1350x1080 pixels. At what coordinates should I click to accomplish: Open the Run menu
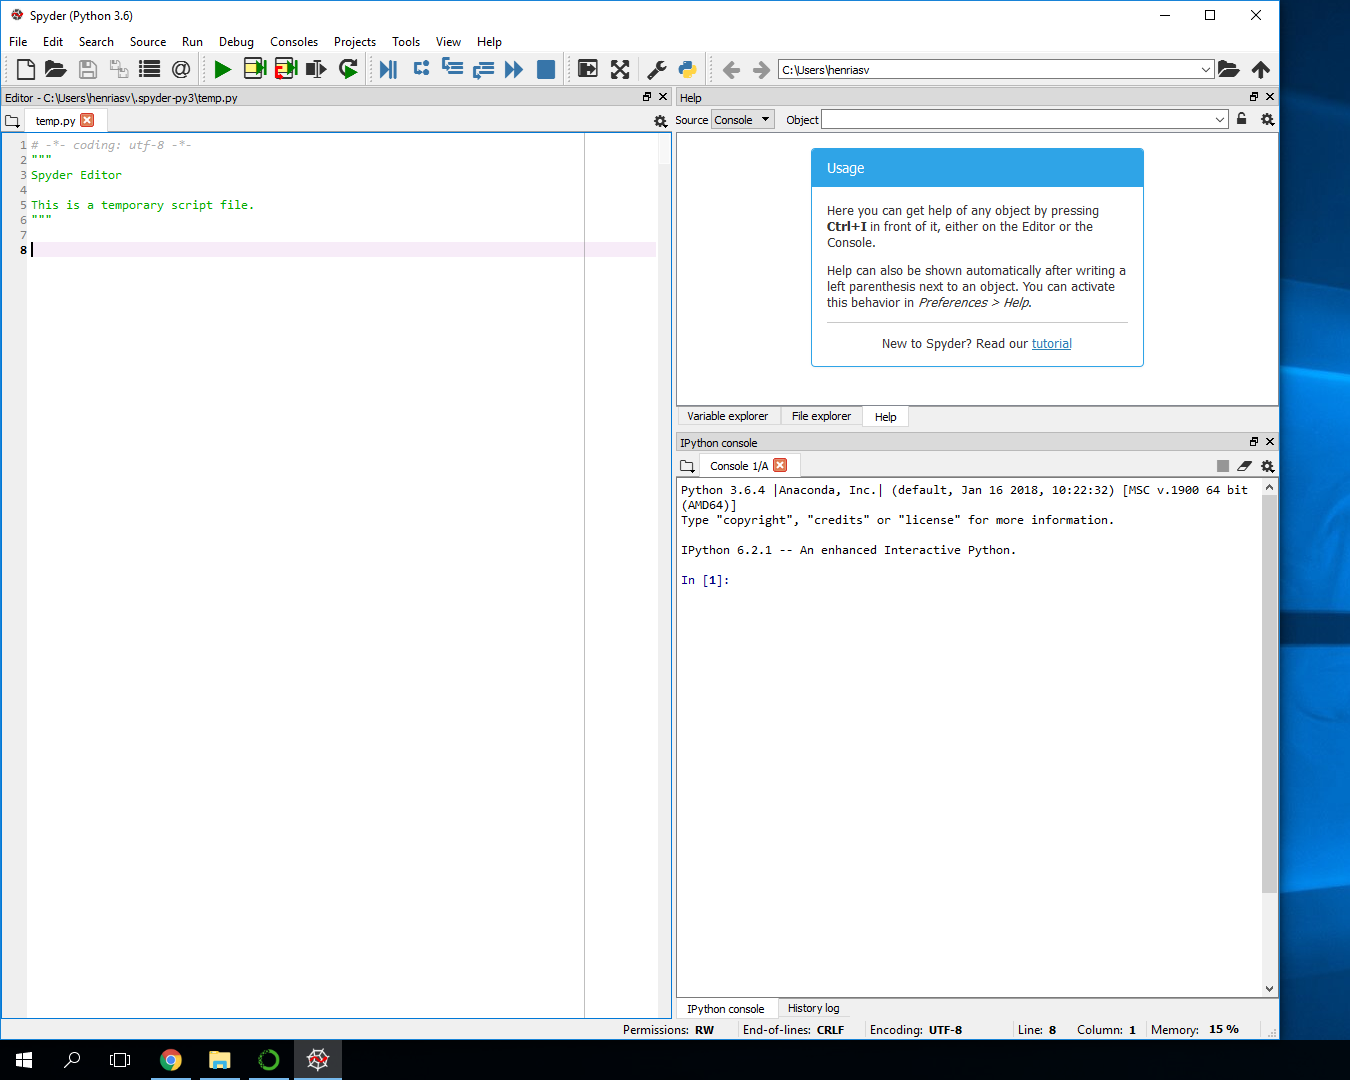pos(192,42)
